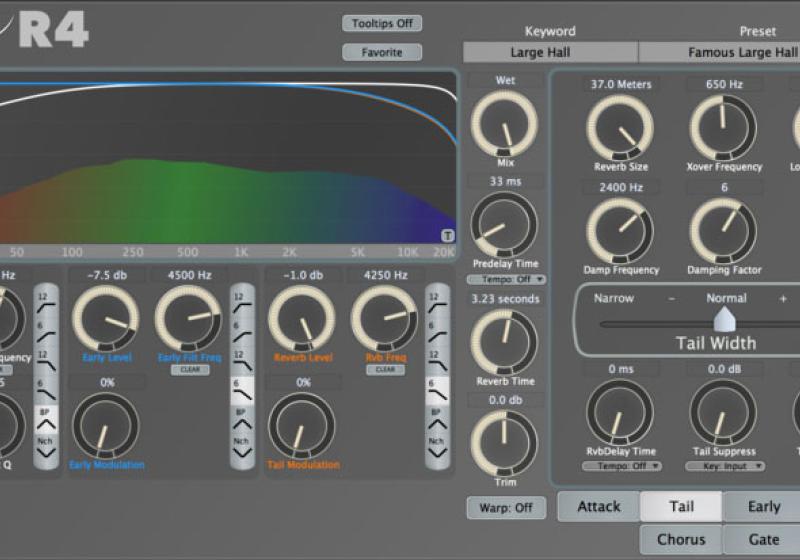Select 12 dB high-pass beside Early Filt Freq
Image resolution: width=800 pixels, height=560 pixels.
[x=242, y=304]
